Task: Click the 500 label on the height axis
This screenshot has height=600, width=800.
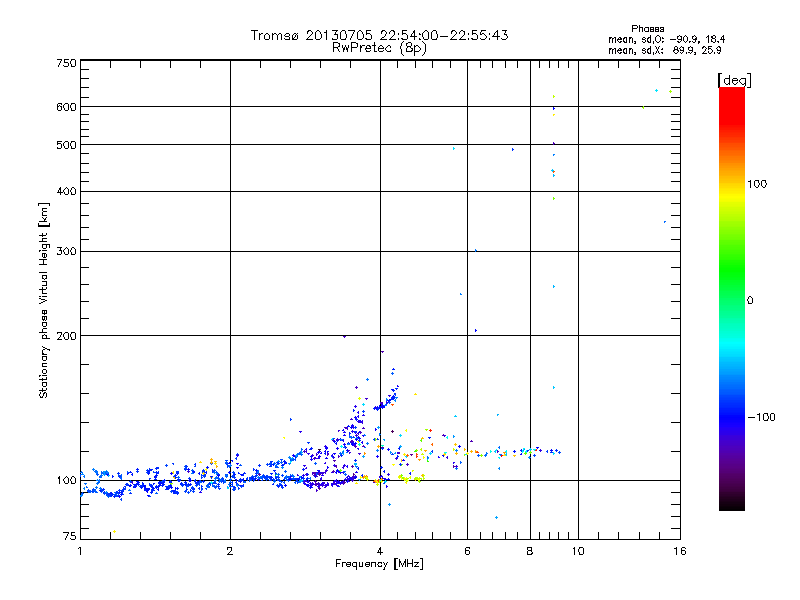Action: [66, 145]
